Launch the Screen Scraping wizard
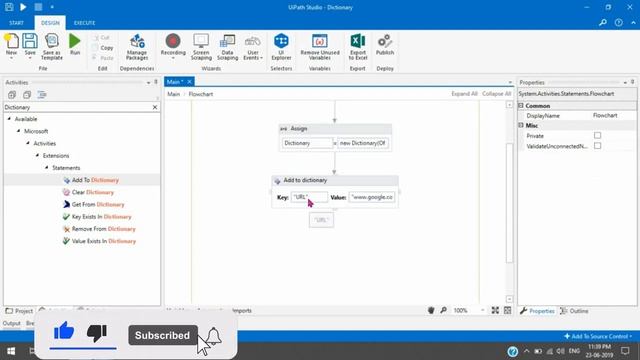640x360 pixels. tap(201, 47)
